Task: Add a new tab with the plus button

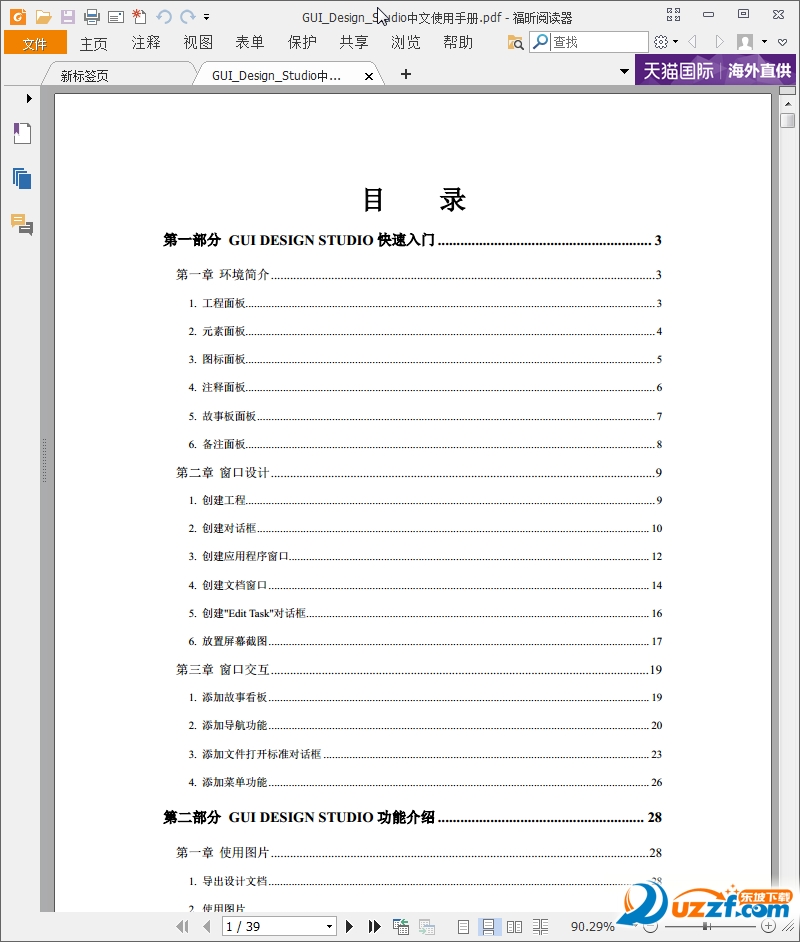Action: tap(406, 74)
